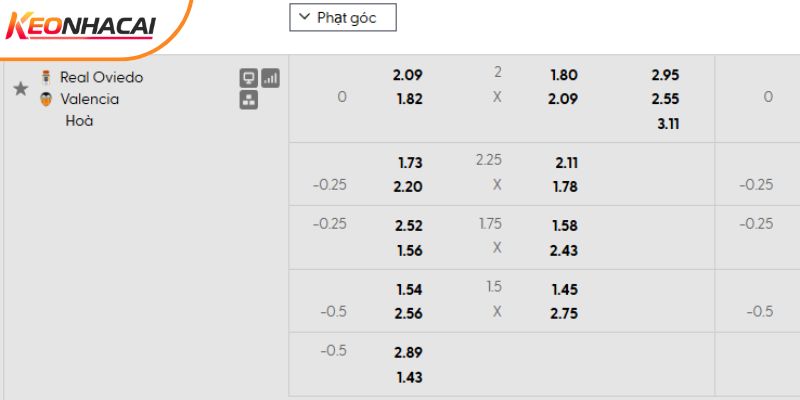Select the Valencia team name
The image size is (800, 400).
coord(89,99)
